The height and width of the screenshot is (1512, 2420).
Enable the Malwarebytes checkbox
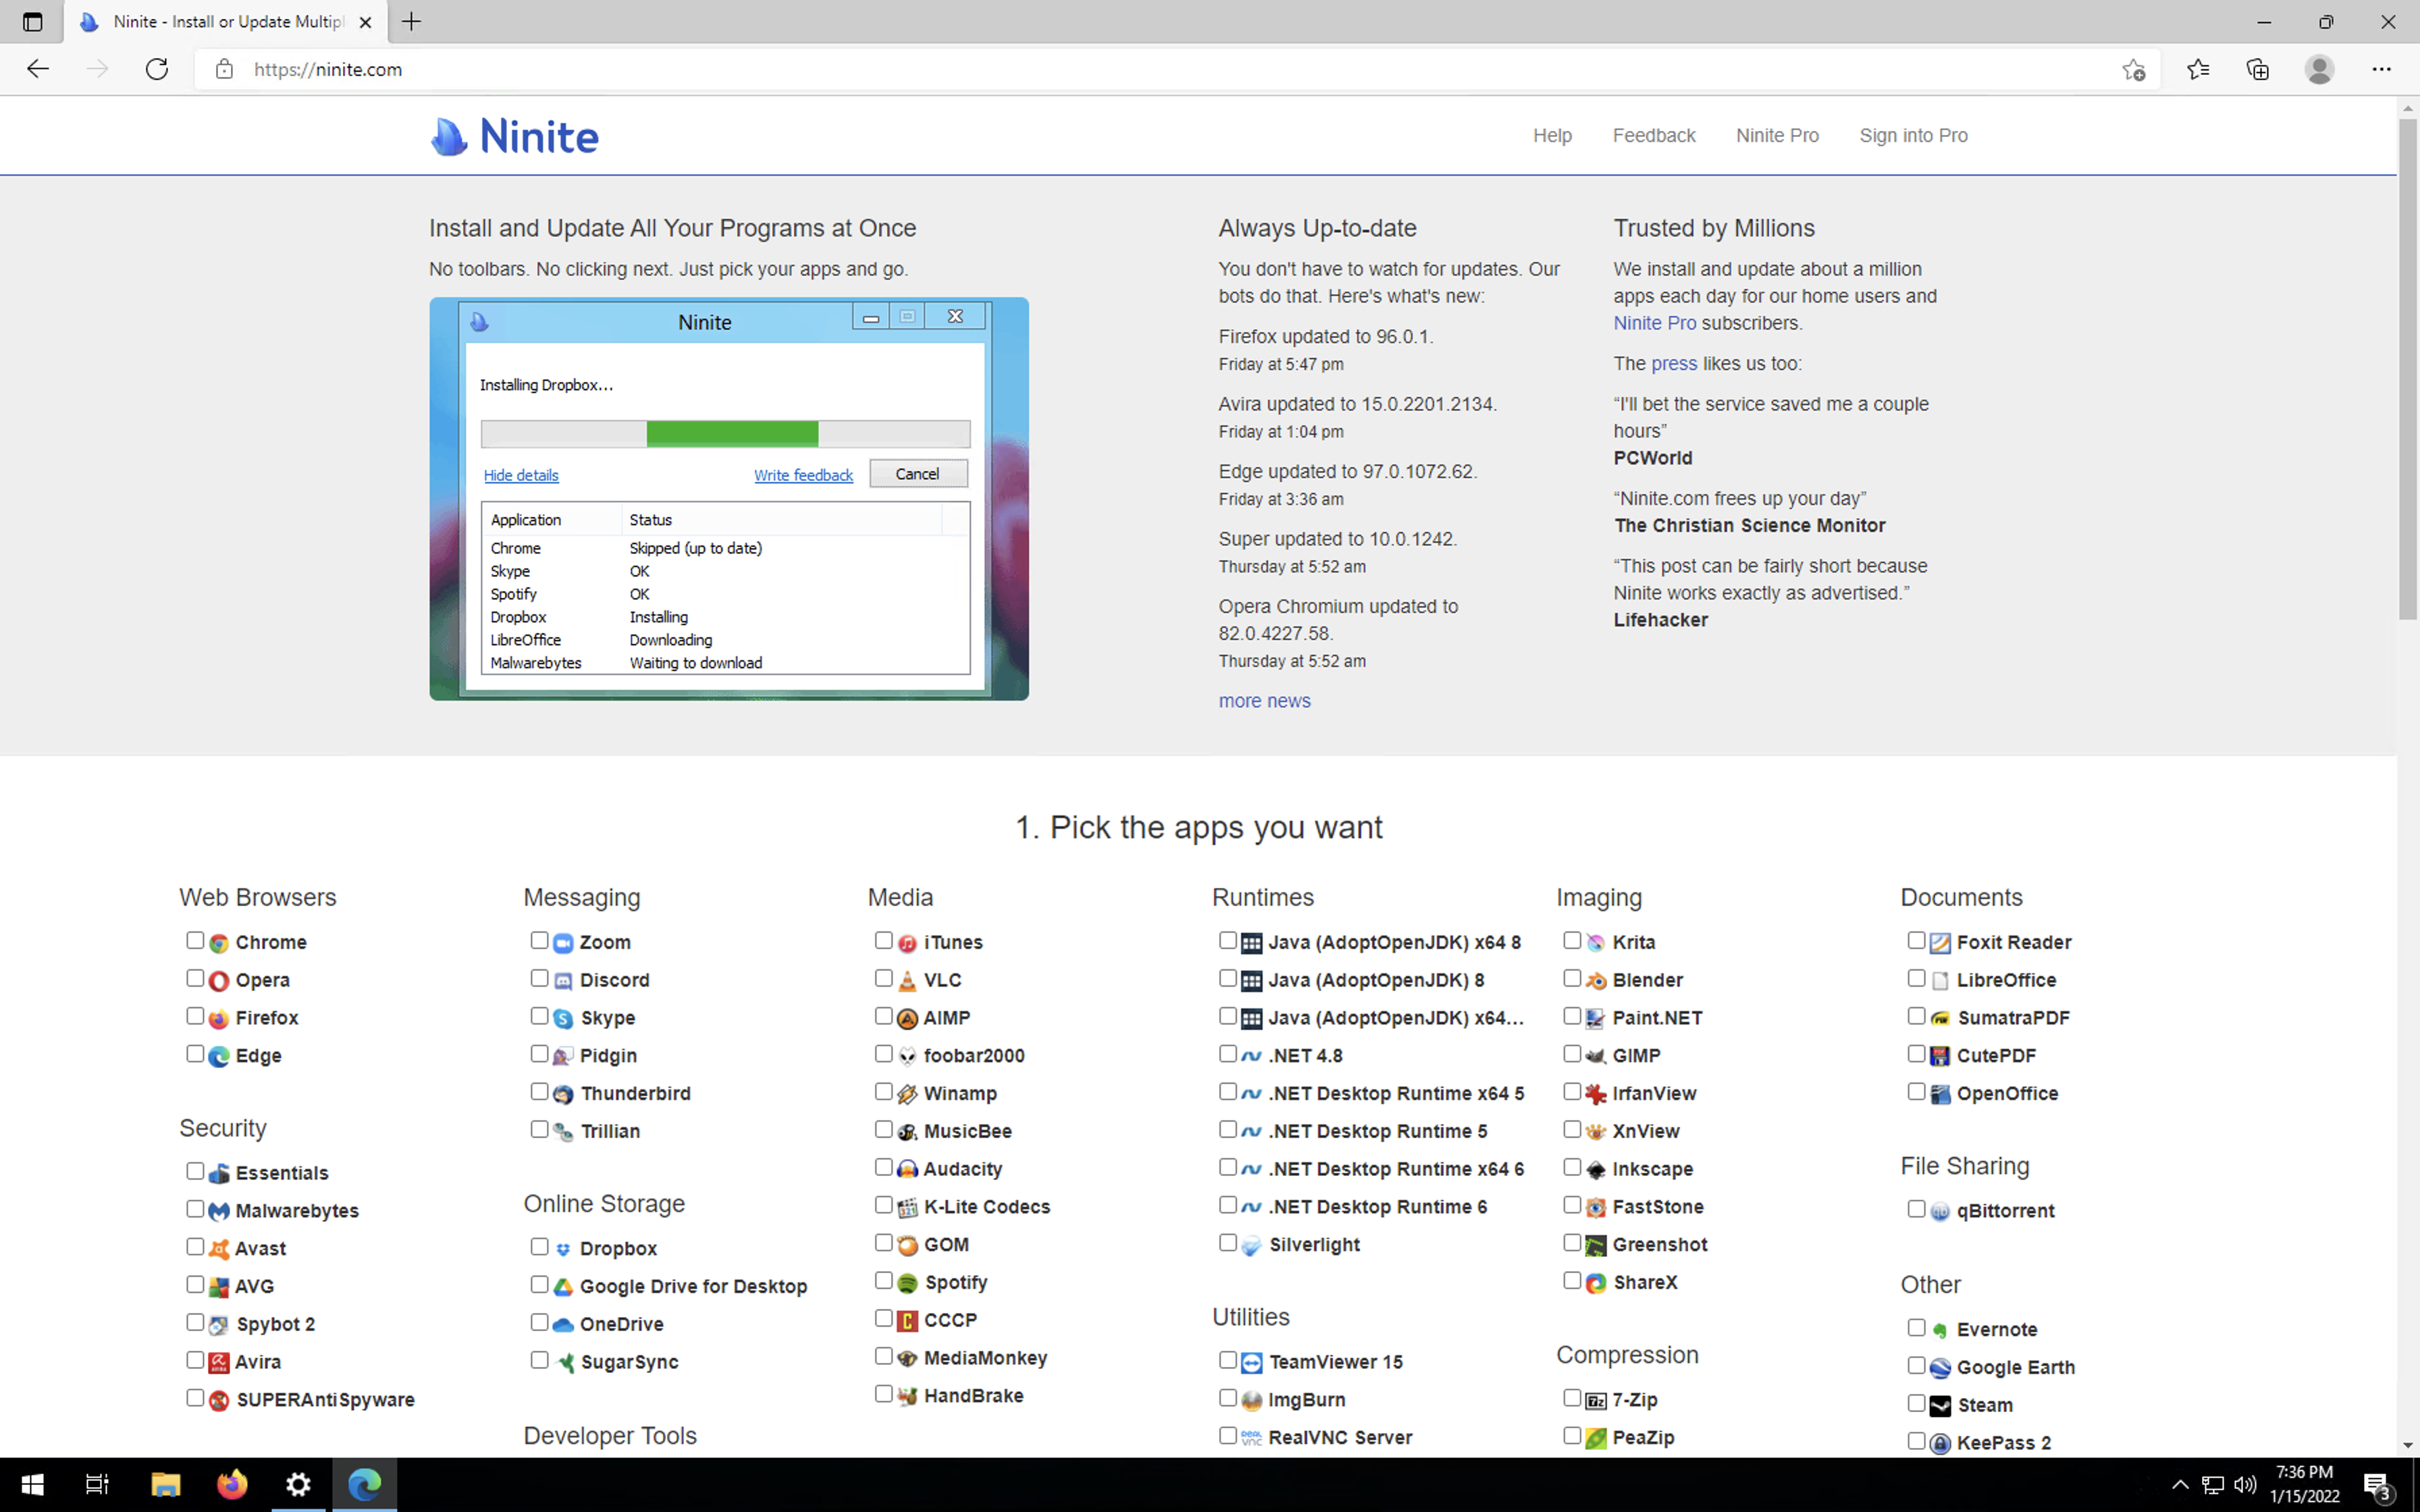[195, 1208]
